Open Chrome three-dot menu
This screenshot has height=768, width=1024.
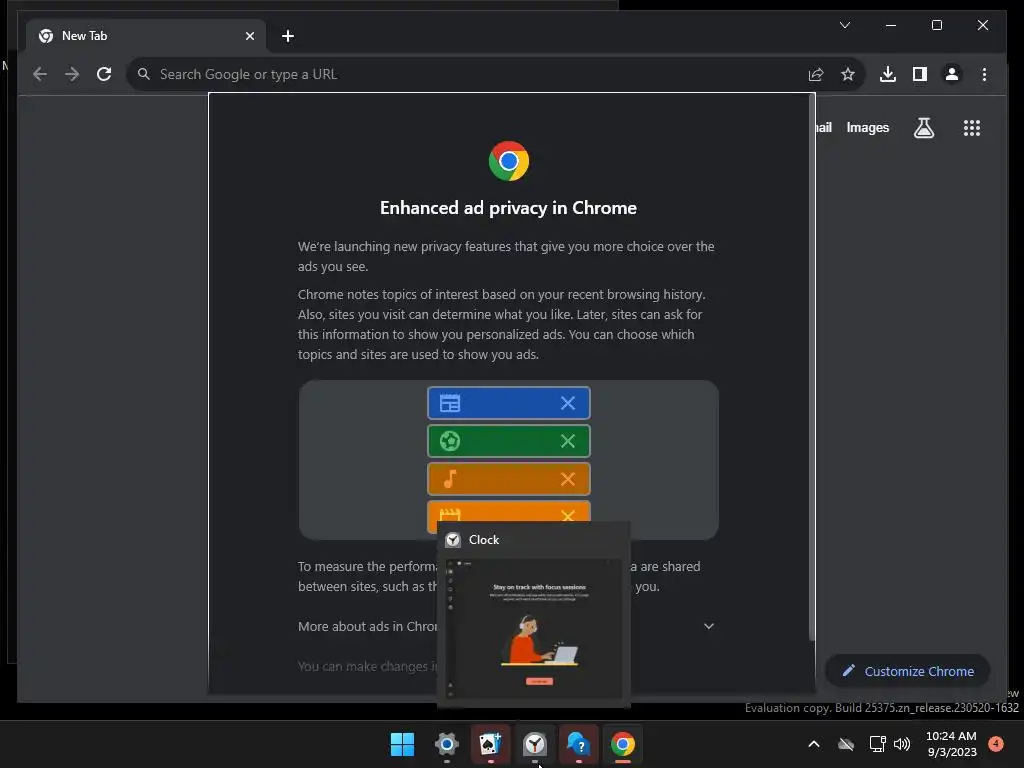pyautogui.click(x=984, y=74)
